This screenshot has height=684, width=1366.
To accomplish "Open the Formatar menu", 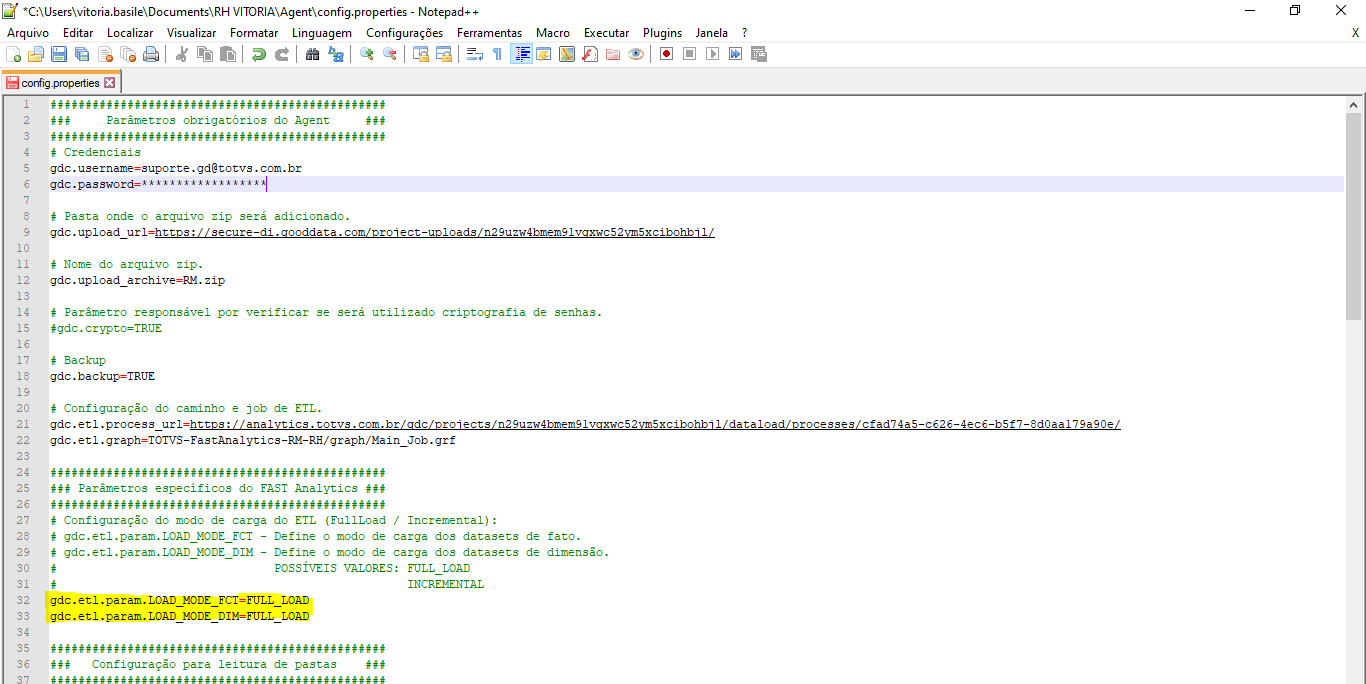I will click(254, 33).
